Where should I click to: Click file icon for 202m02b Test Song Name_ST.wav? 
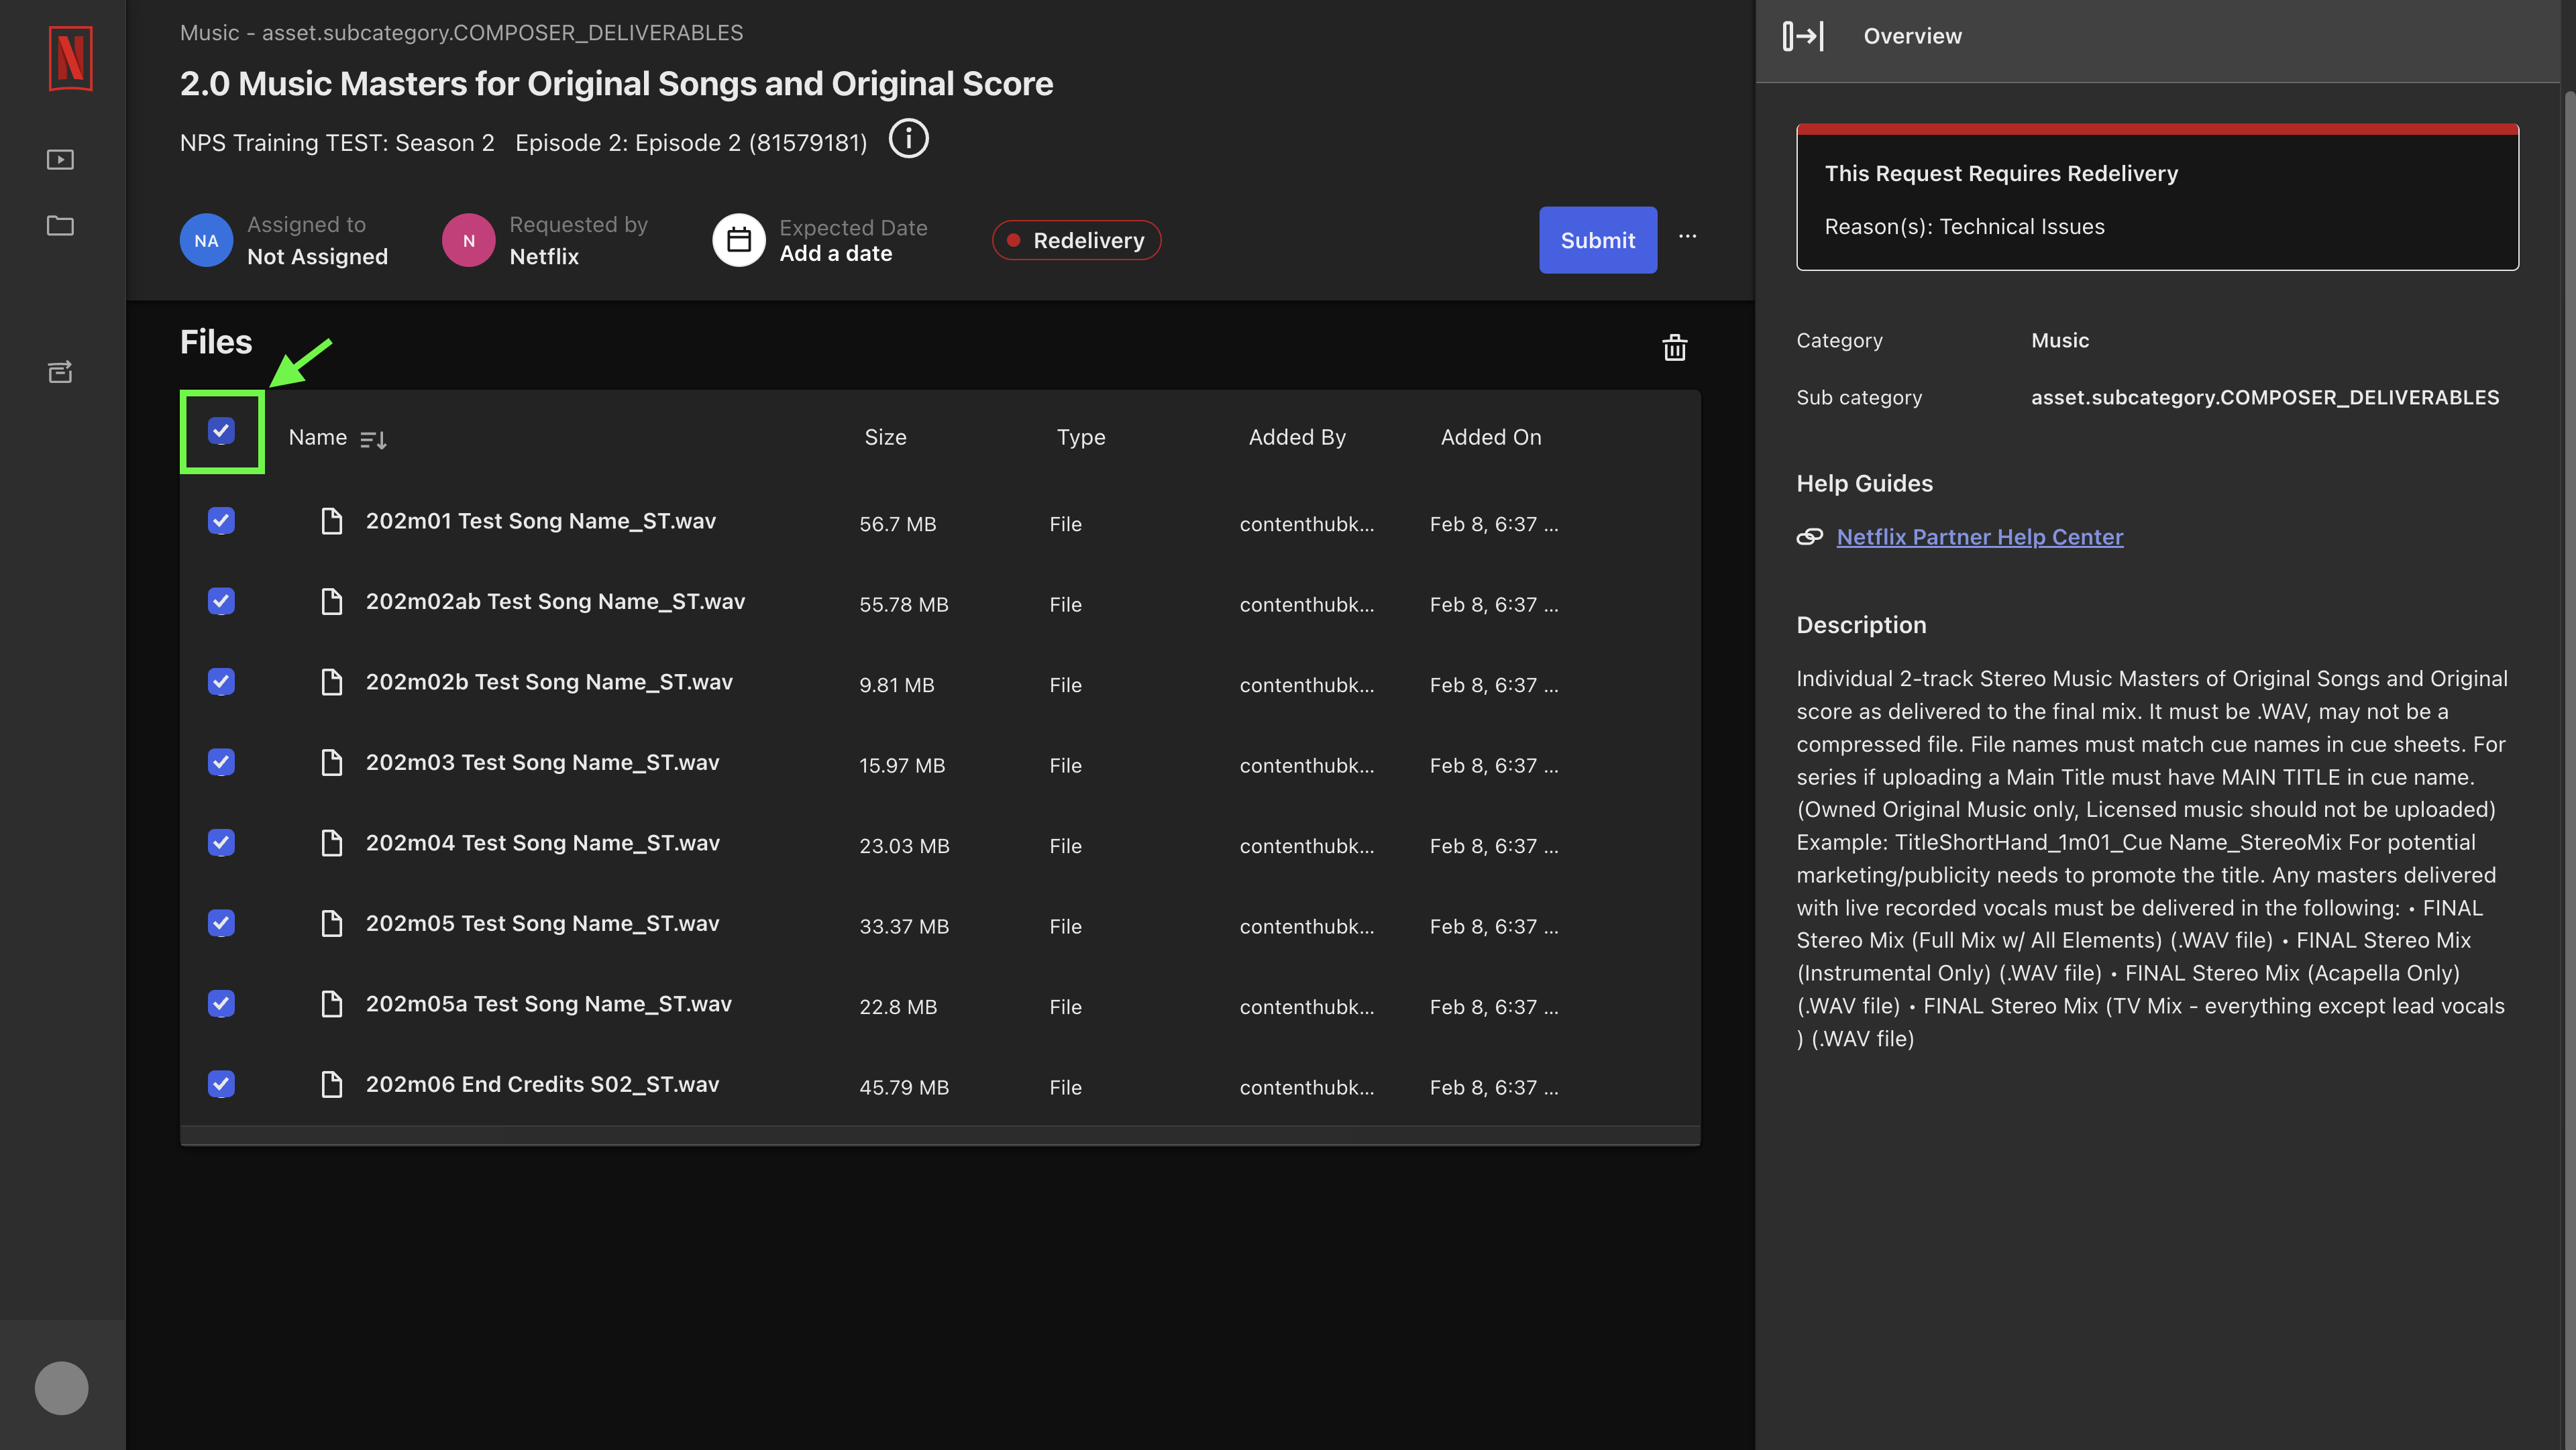[331, 682]
